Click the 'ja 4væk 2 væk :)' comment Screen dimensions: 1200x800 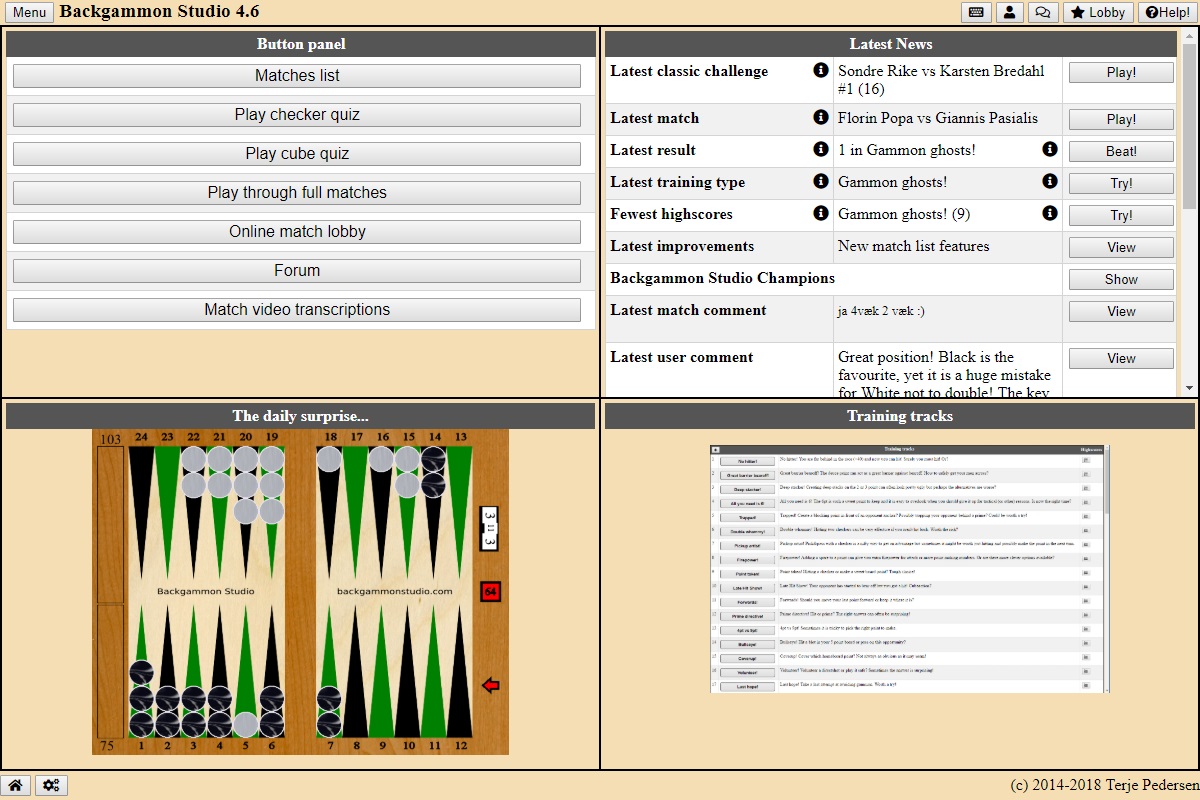point(882,311)
